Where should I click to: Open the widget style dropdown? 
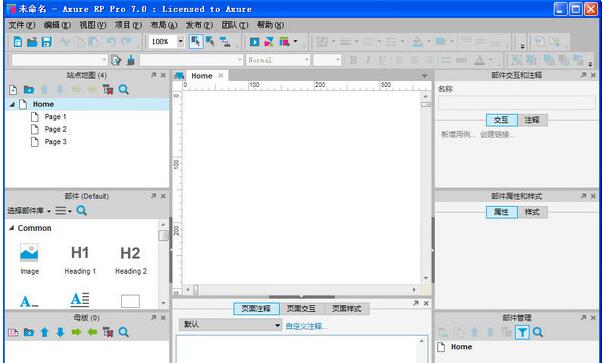104,60
